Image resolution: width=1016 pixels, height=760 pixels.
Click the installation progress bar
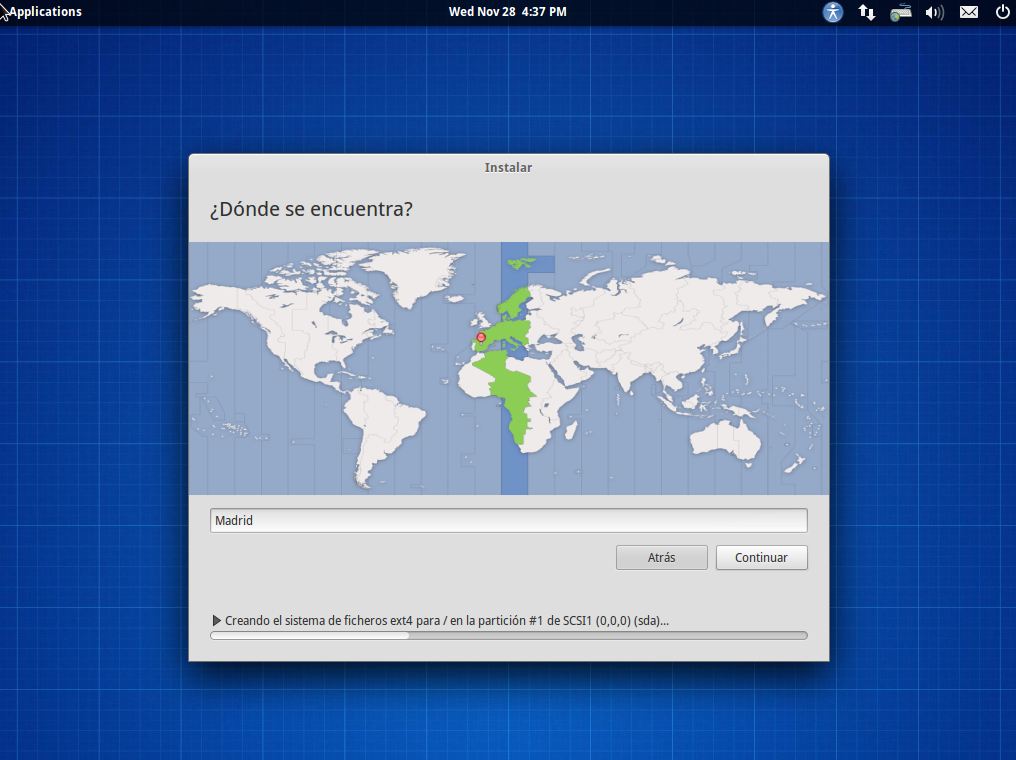[x=508, y=635]
